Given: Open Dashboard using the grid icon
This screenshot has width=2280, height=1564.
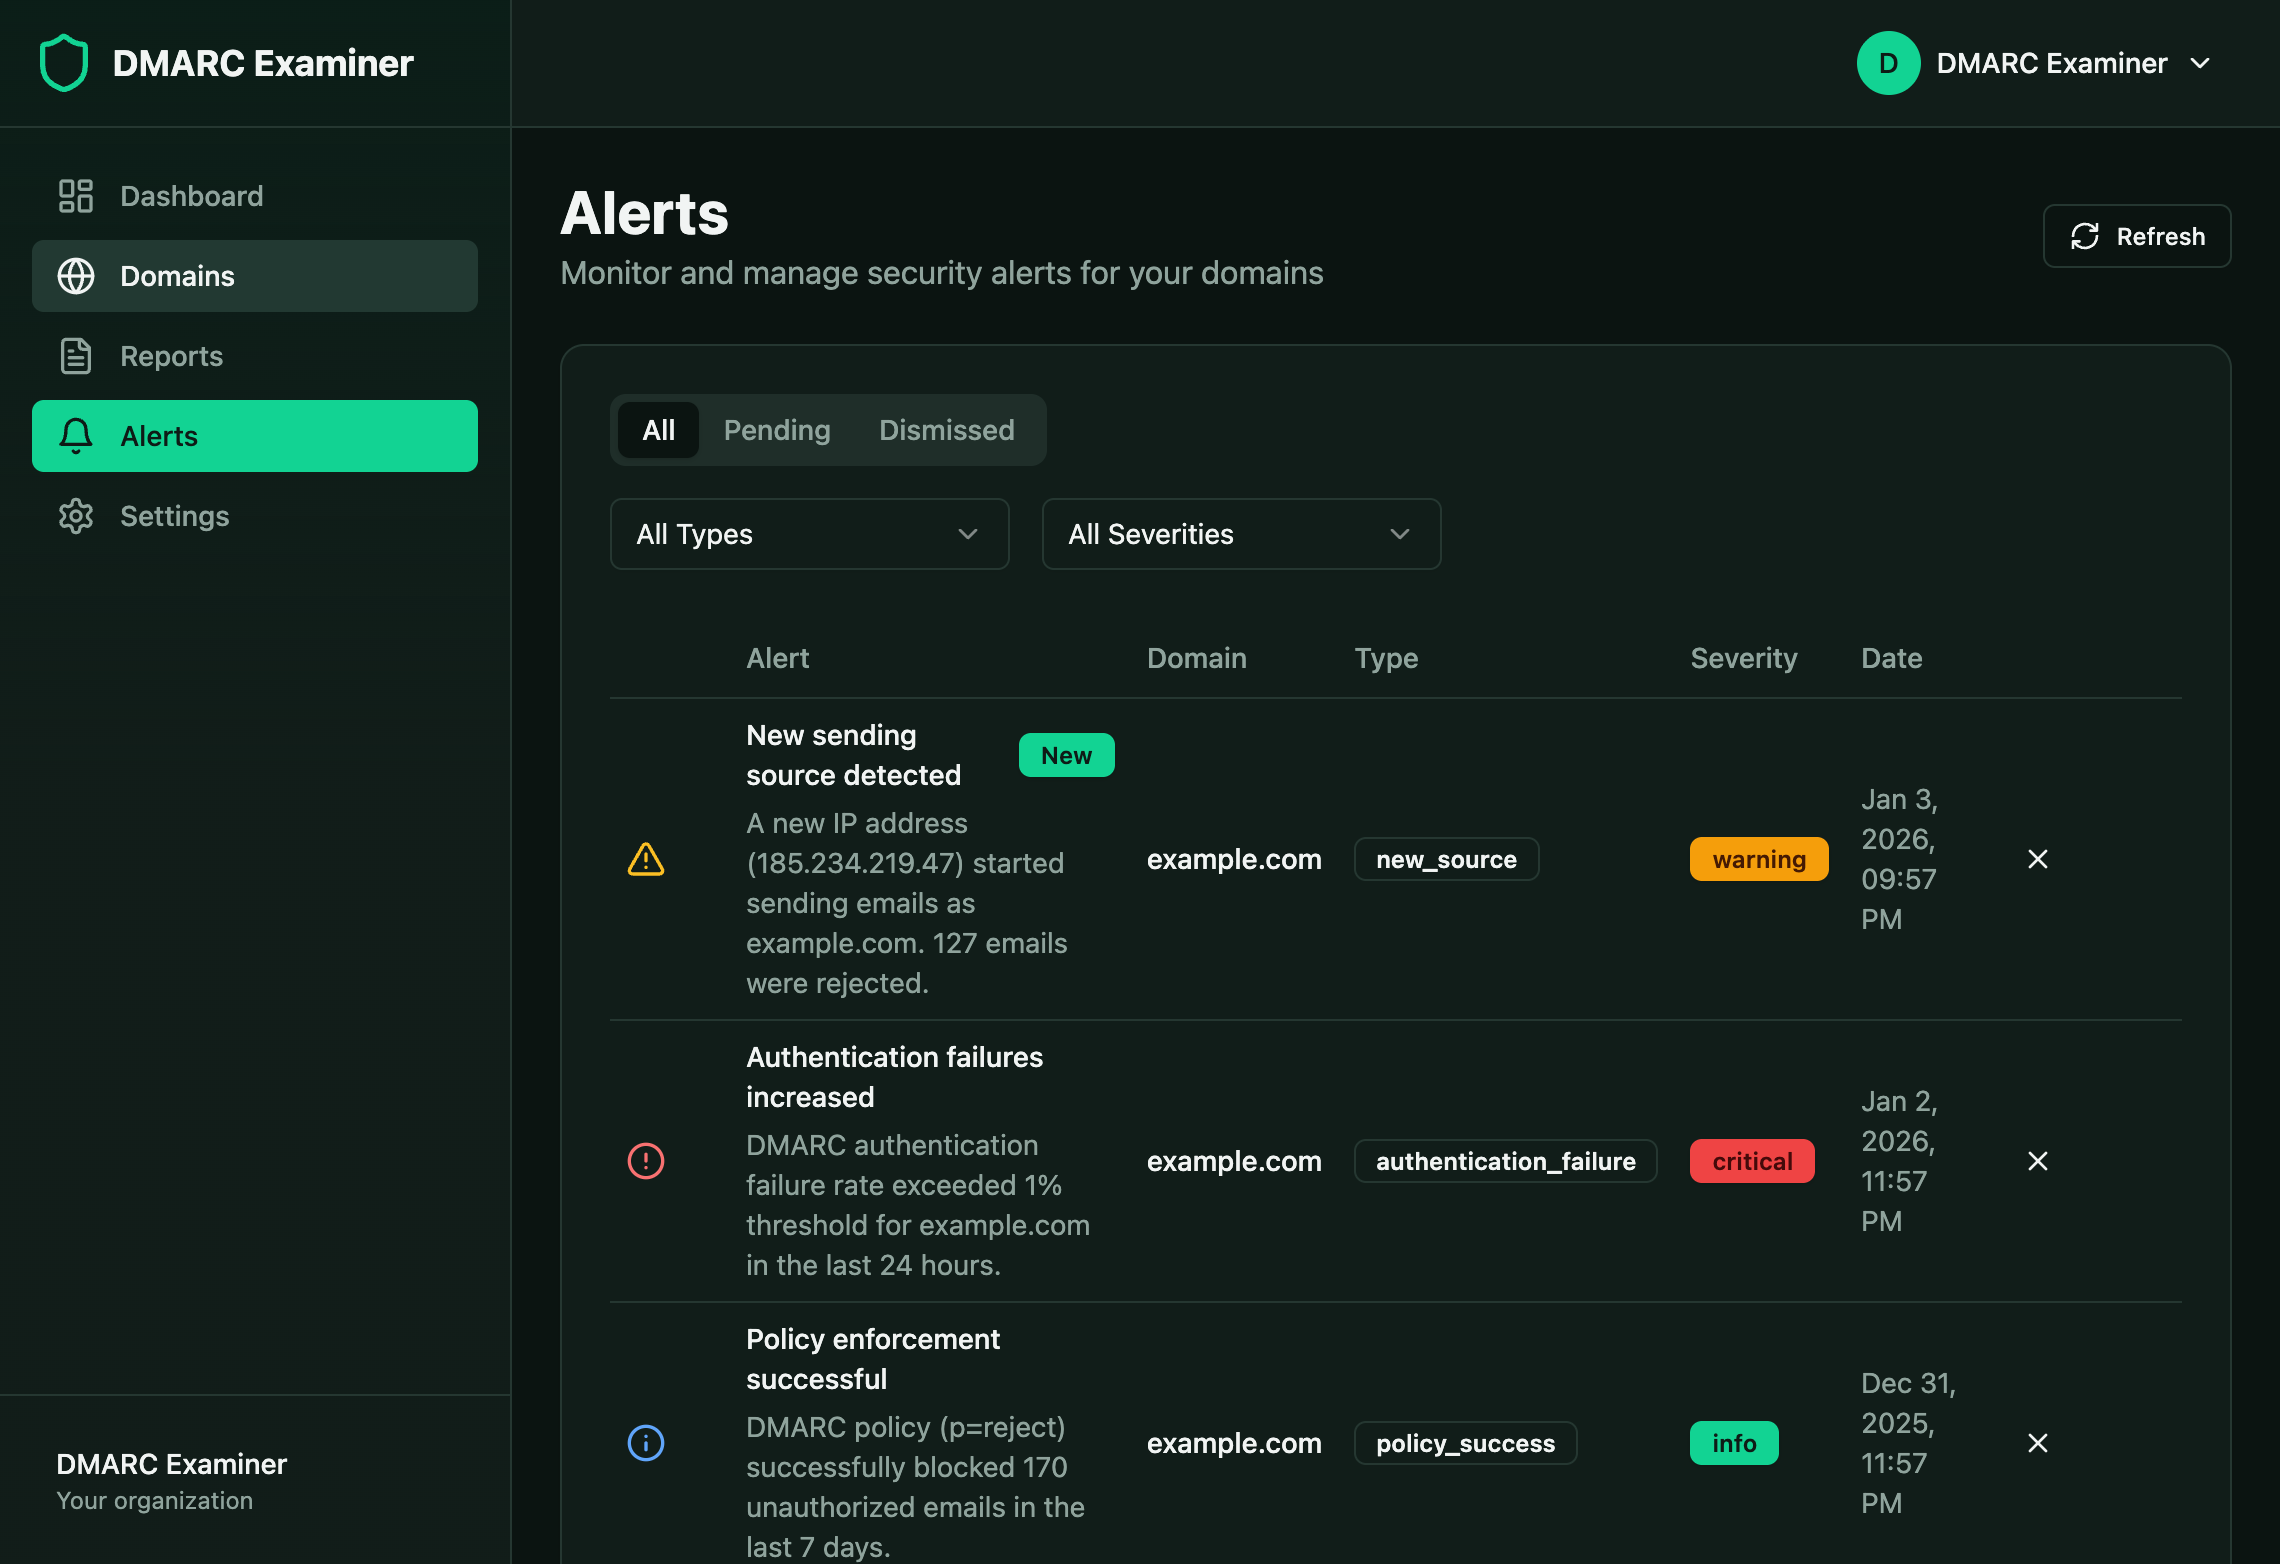Looking at the screenshot, I should [75, 196].
